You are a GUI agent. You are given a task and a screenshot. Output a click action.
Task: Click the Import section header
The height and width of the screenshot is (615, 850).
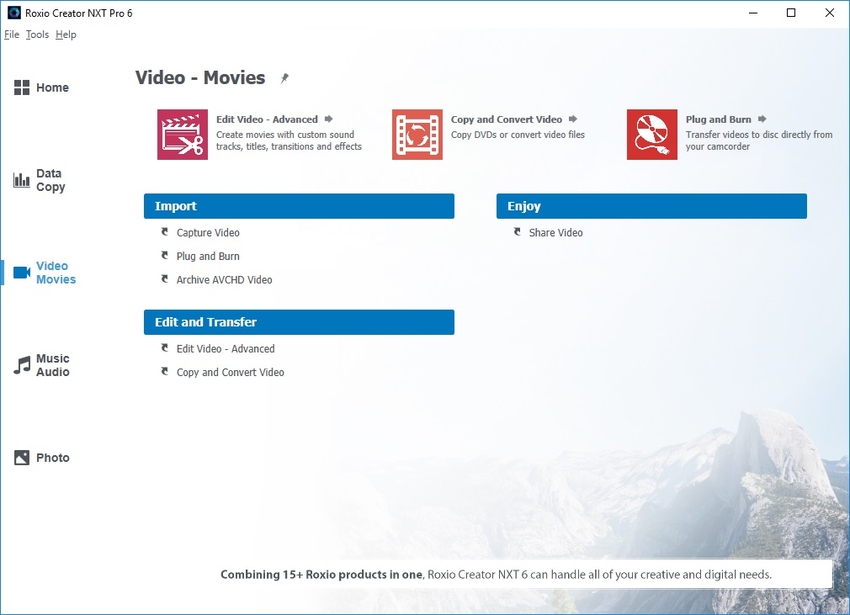click(299, 206)
